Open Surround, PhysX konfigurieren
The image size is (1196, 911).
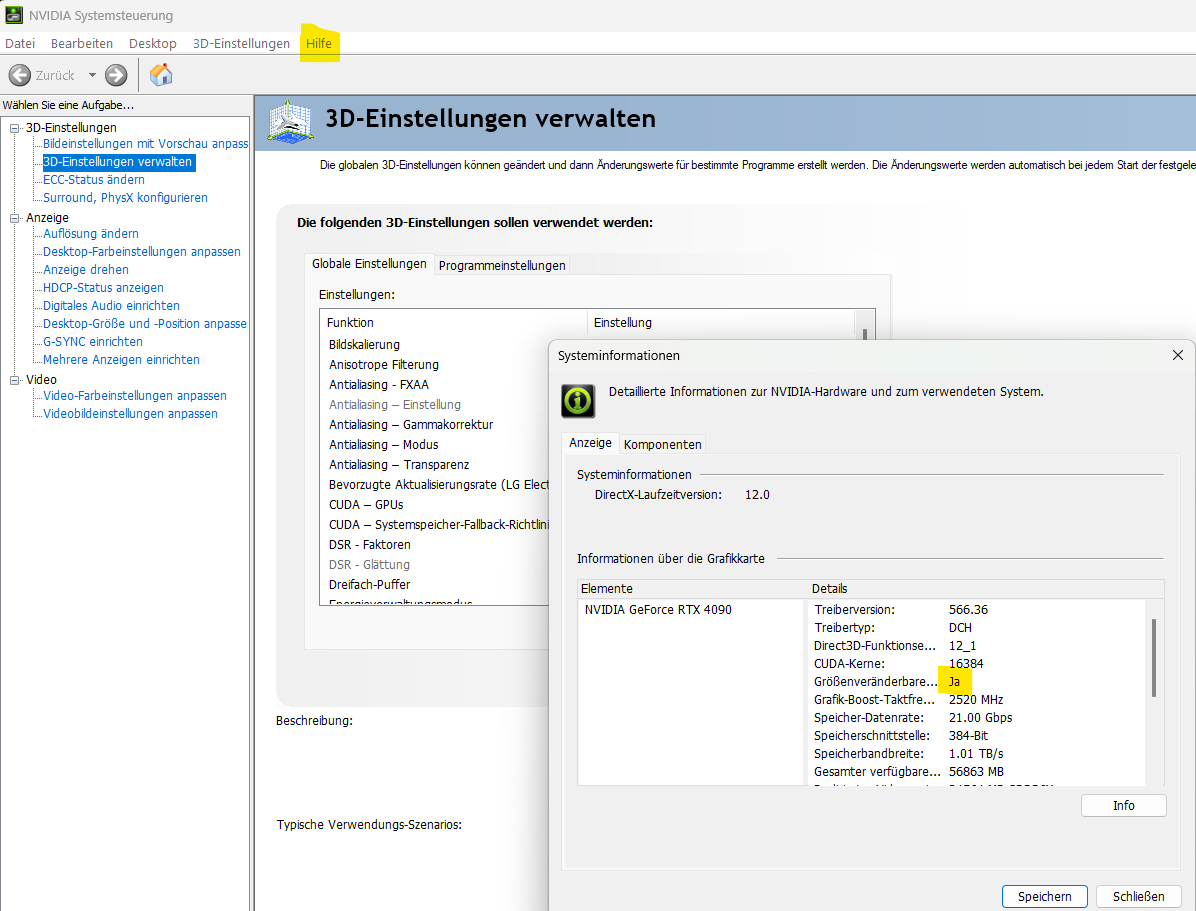125,198
